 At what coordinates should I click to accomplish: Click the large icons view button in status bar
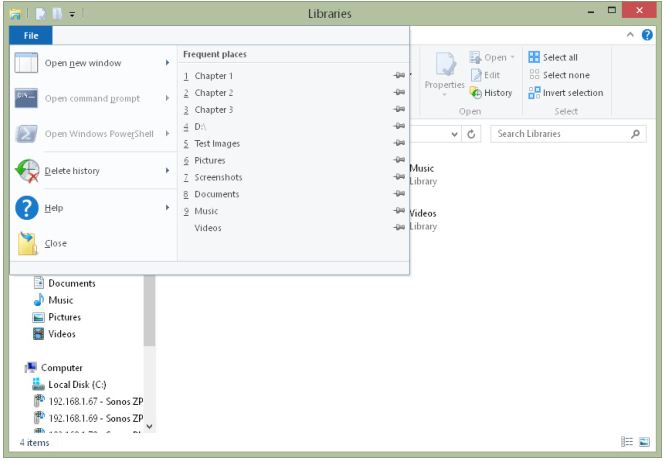(645, 441)
